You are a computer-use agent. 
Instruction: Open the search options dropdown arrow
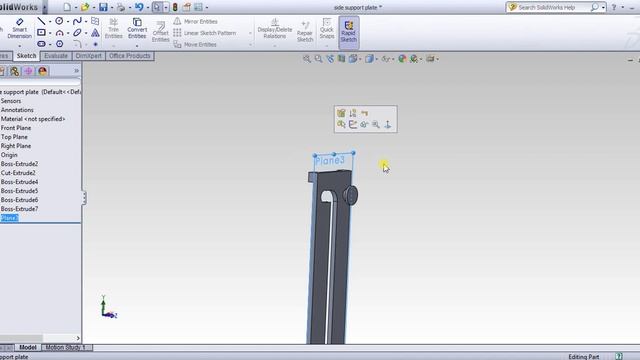point(603,7)
